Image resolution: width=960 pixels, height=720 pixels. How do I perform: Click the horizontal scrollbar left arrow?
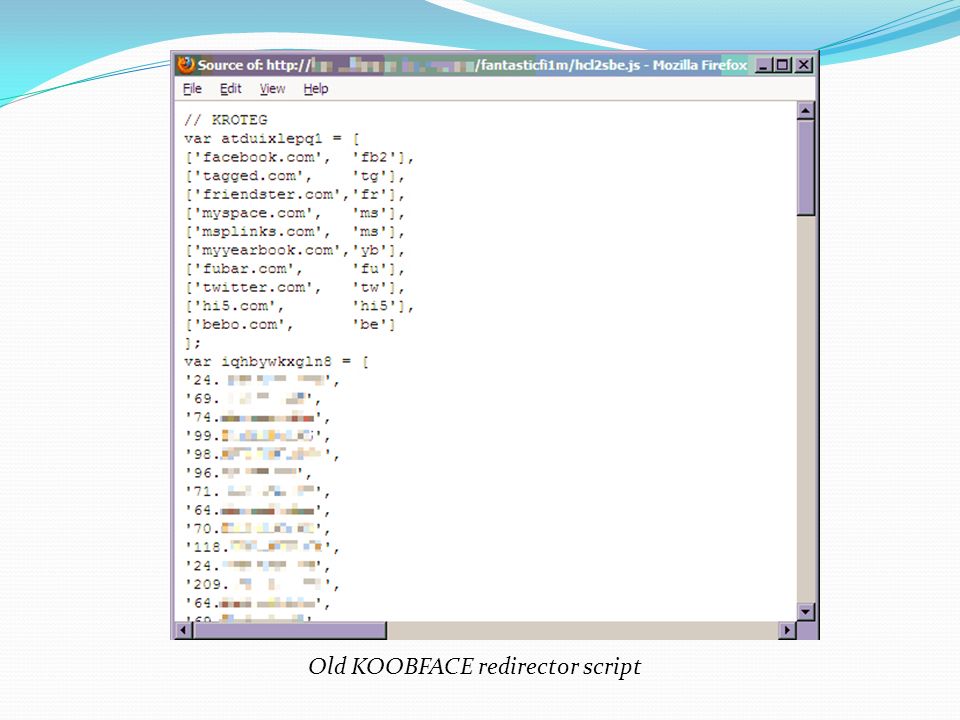pyautogui.click(x=183, y=630)
